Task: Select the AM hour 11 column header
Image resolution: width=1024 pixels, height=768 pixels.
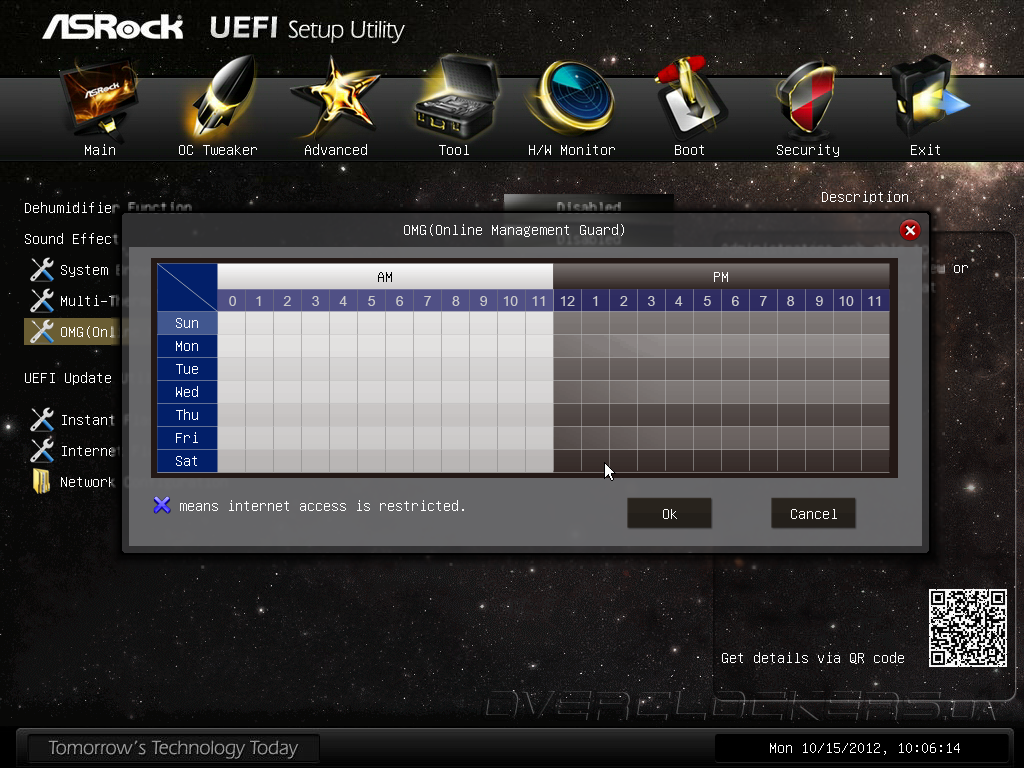Action: coord(539,301)
